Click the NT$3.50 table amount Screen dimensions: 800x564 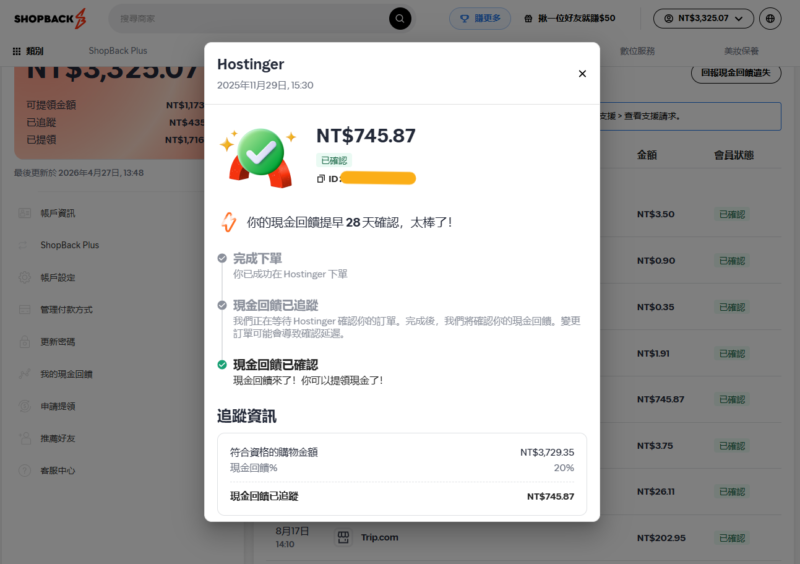click(656, 214)
